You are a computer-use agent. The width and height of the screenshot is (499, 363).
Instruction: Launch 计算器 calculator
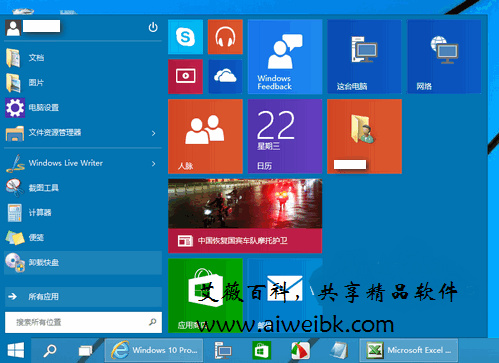click(x=83, y=213)
